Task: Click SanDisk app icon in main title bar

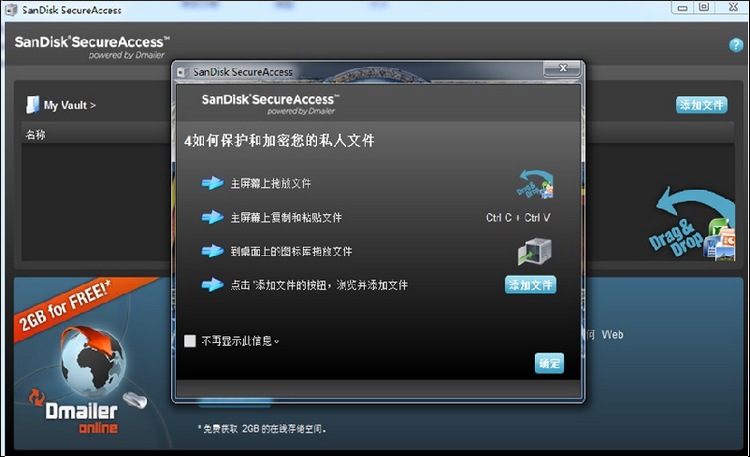Action: (11, 10)
